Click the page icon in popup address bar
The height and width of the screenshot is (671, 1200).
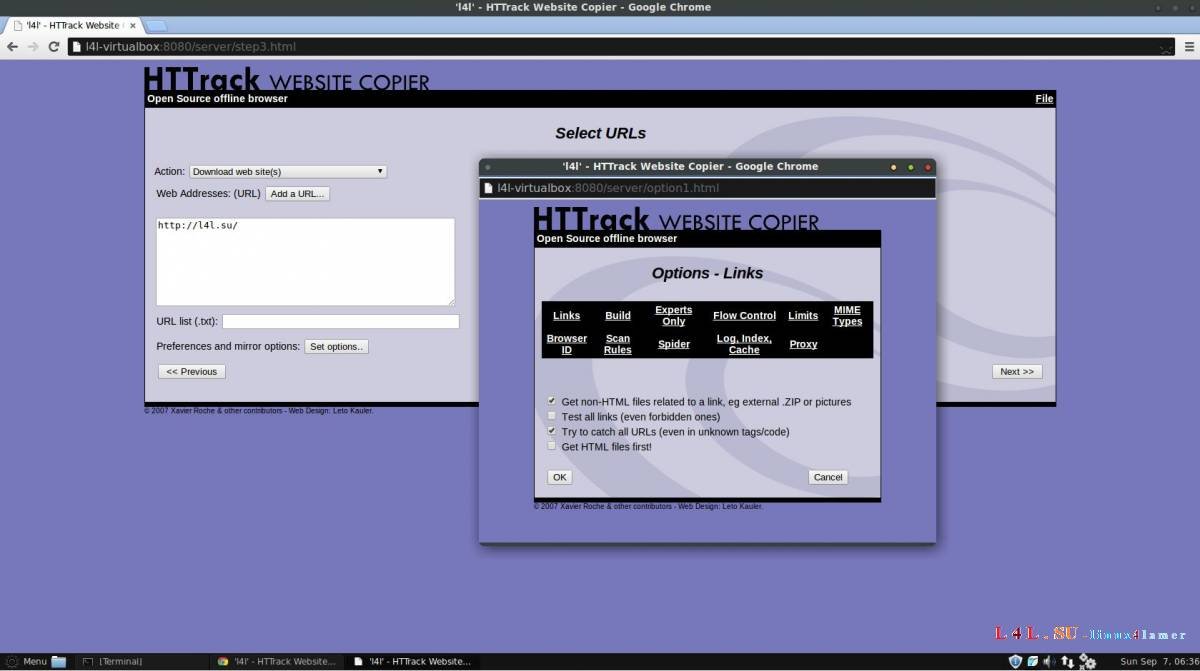tap(489, 188)
